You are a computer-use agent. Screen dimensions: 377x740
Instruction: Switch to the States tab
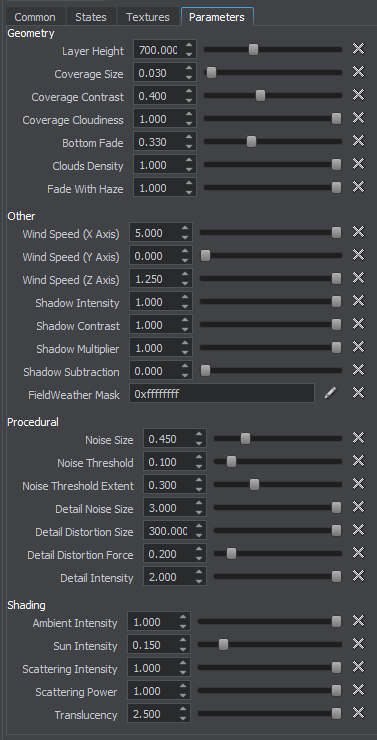pyautogui.click(x=91, y=17)
